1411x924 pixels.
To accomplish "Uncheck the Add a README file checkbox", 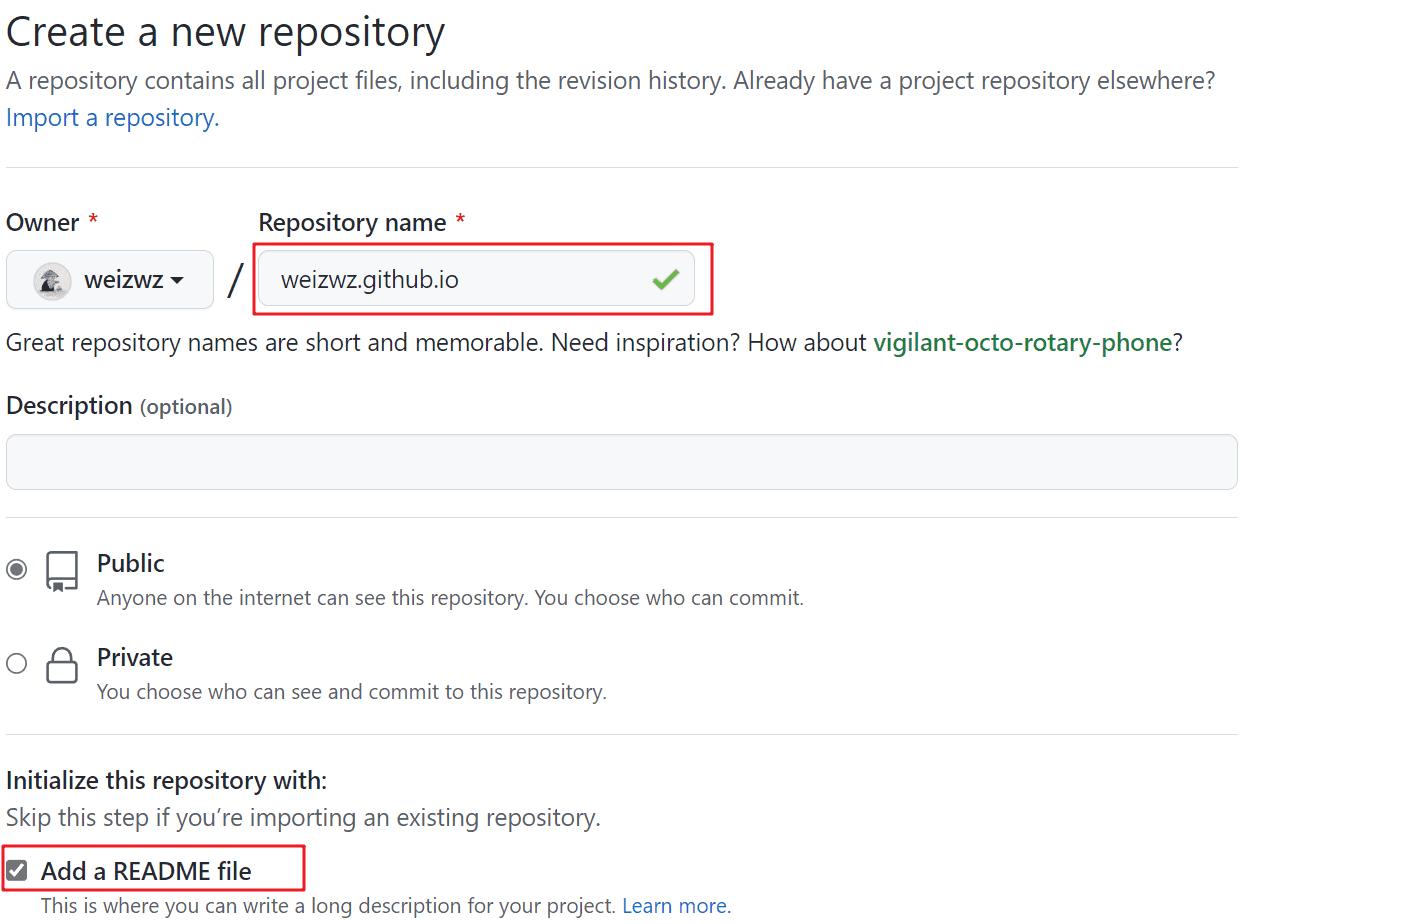I will tap(17, 871).
